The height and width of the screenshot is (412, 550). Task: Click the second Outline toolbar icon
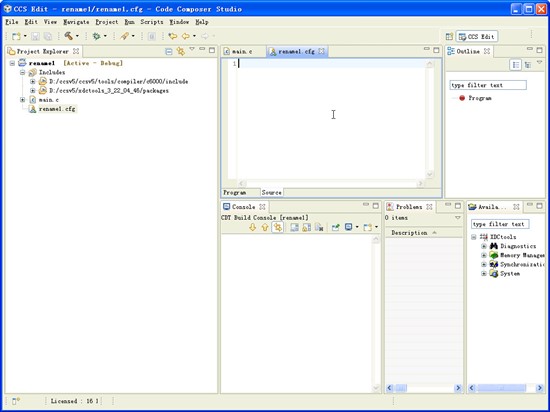[528, 65]
